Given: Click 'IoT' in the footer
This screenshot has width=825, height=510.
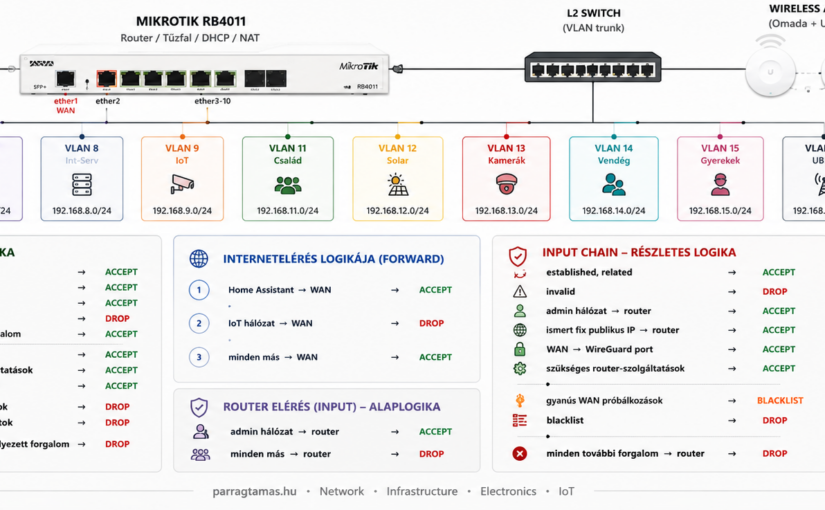Looking at the screenshot, I should point(566,492).
